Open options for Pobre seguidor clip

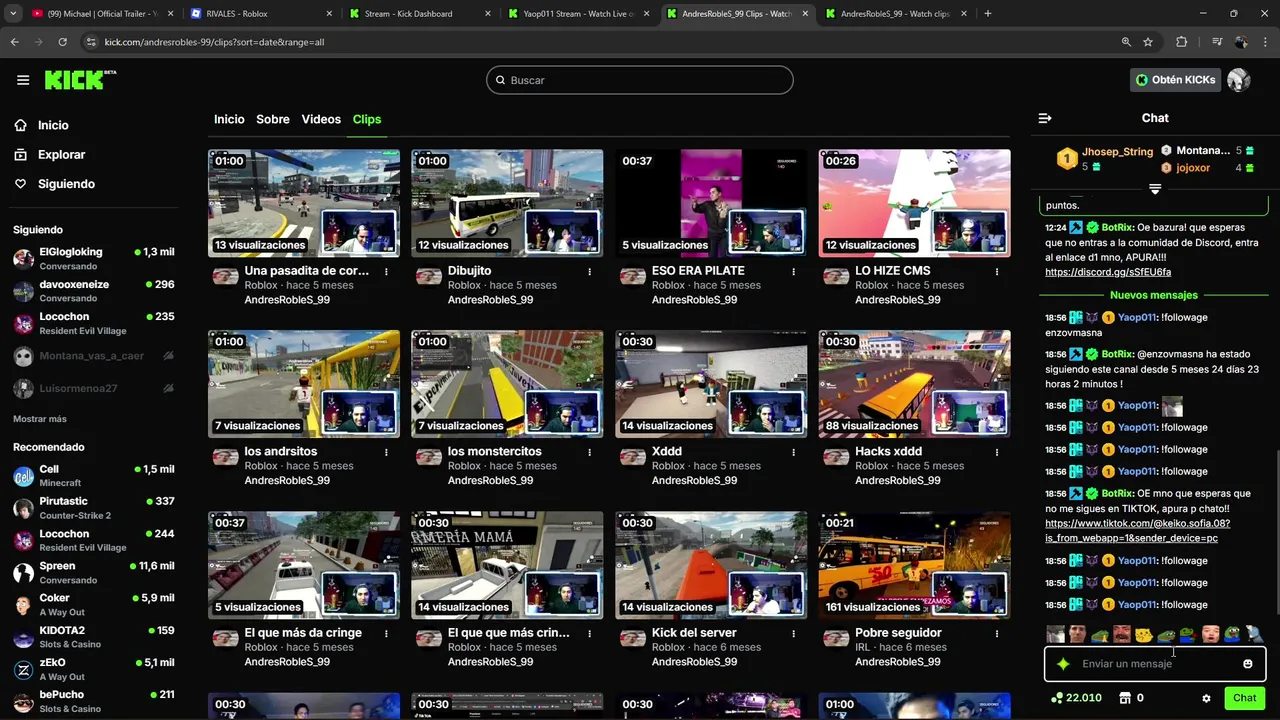997,634
